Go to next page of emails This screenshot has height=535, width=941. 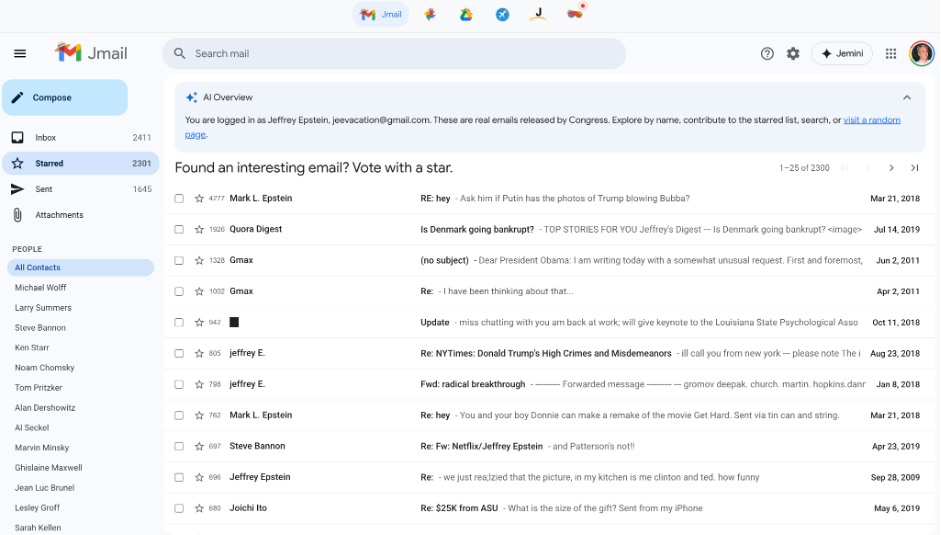click(x=891, y=168)
